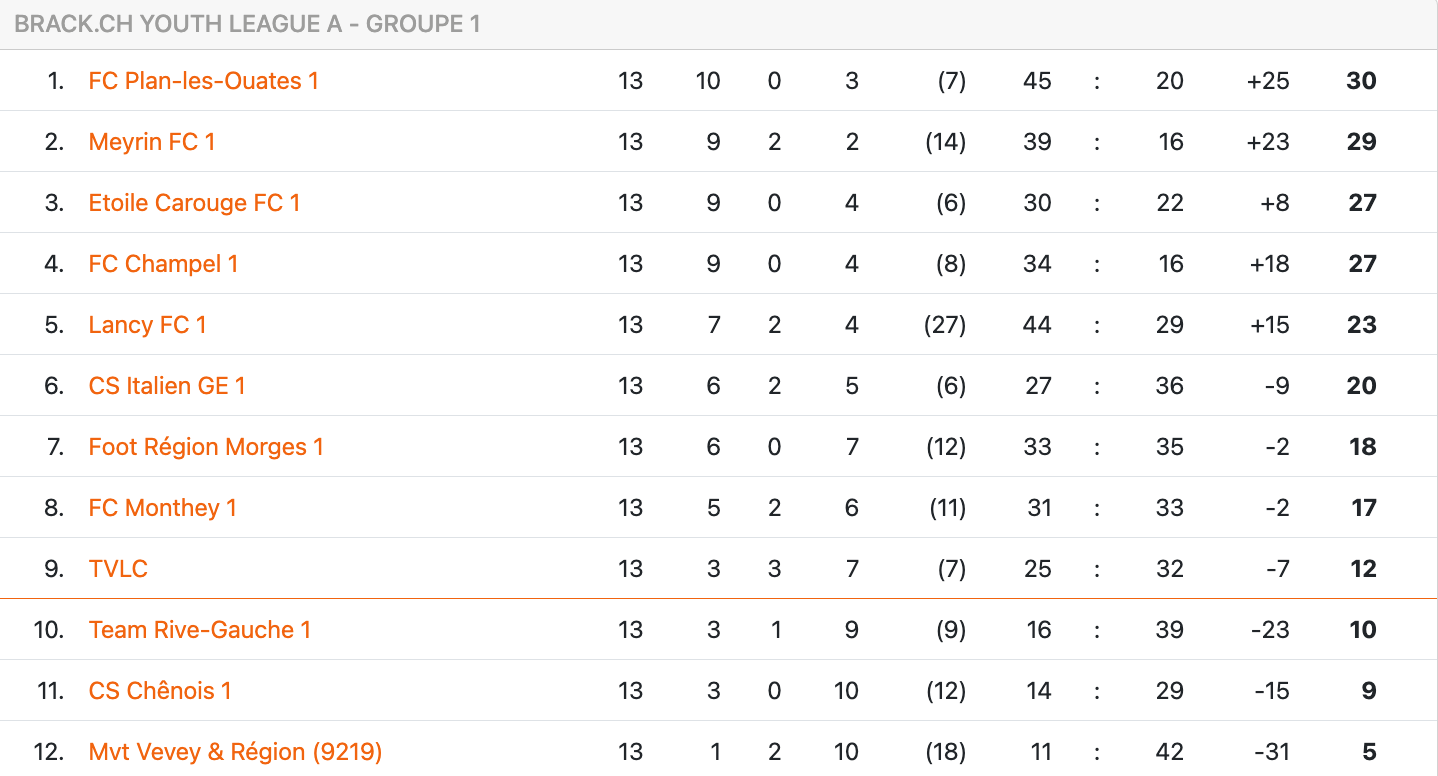Open the Meyrin FC 1 team page
Image resolution: width=1438 pixels, height=776 pixels.
point(152,142)
